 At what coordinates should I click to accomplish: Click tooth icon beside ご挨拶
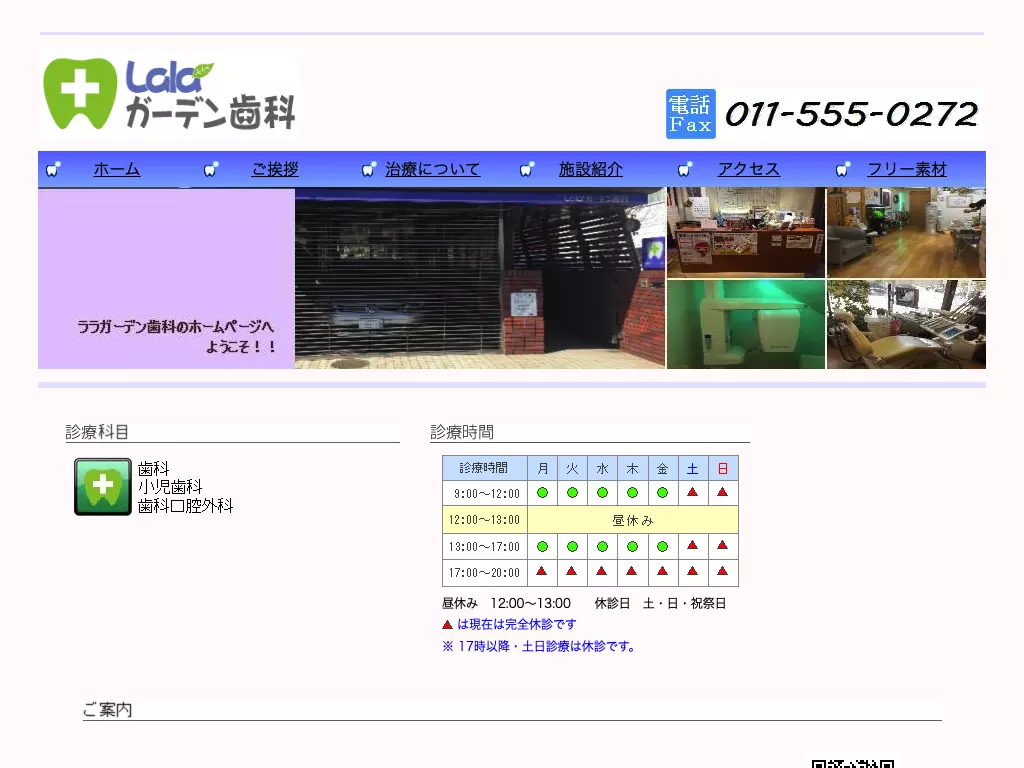click(x=212, y=170)
